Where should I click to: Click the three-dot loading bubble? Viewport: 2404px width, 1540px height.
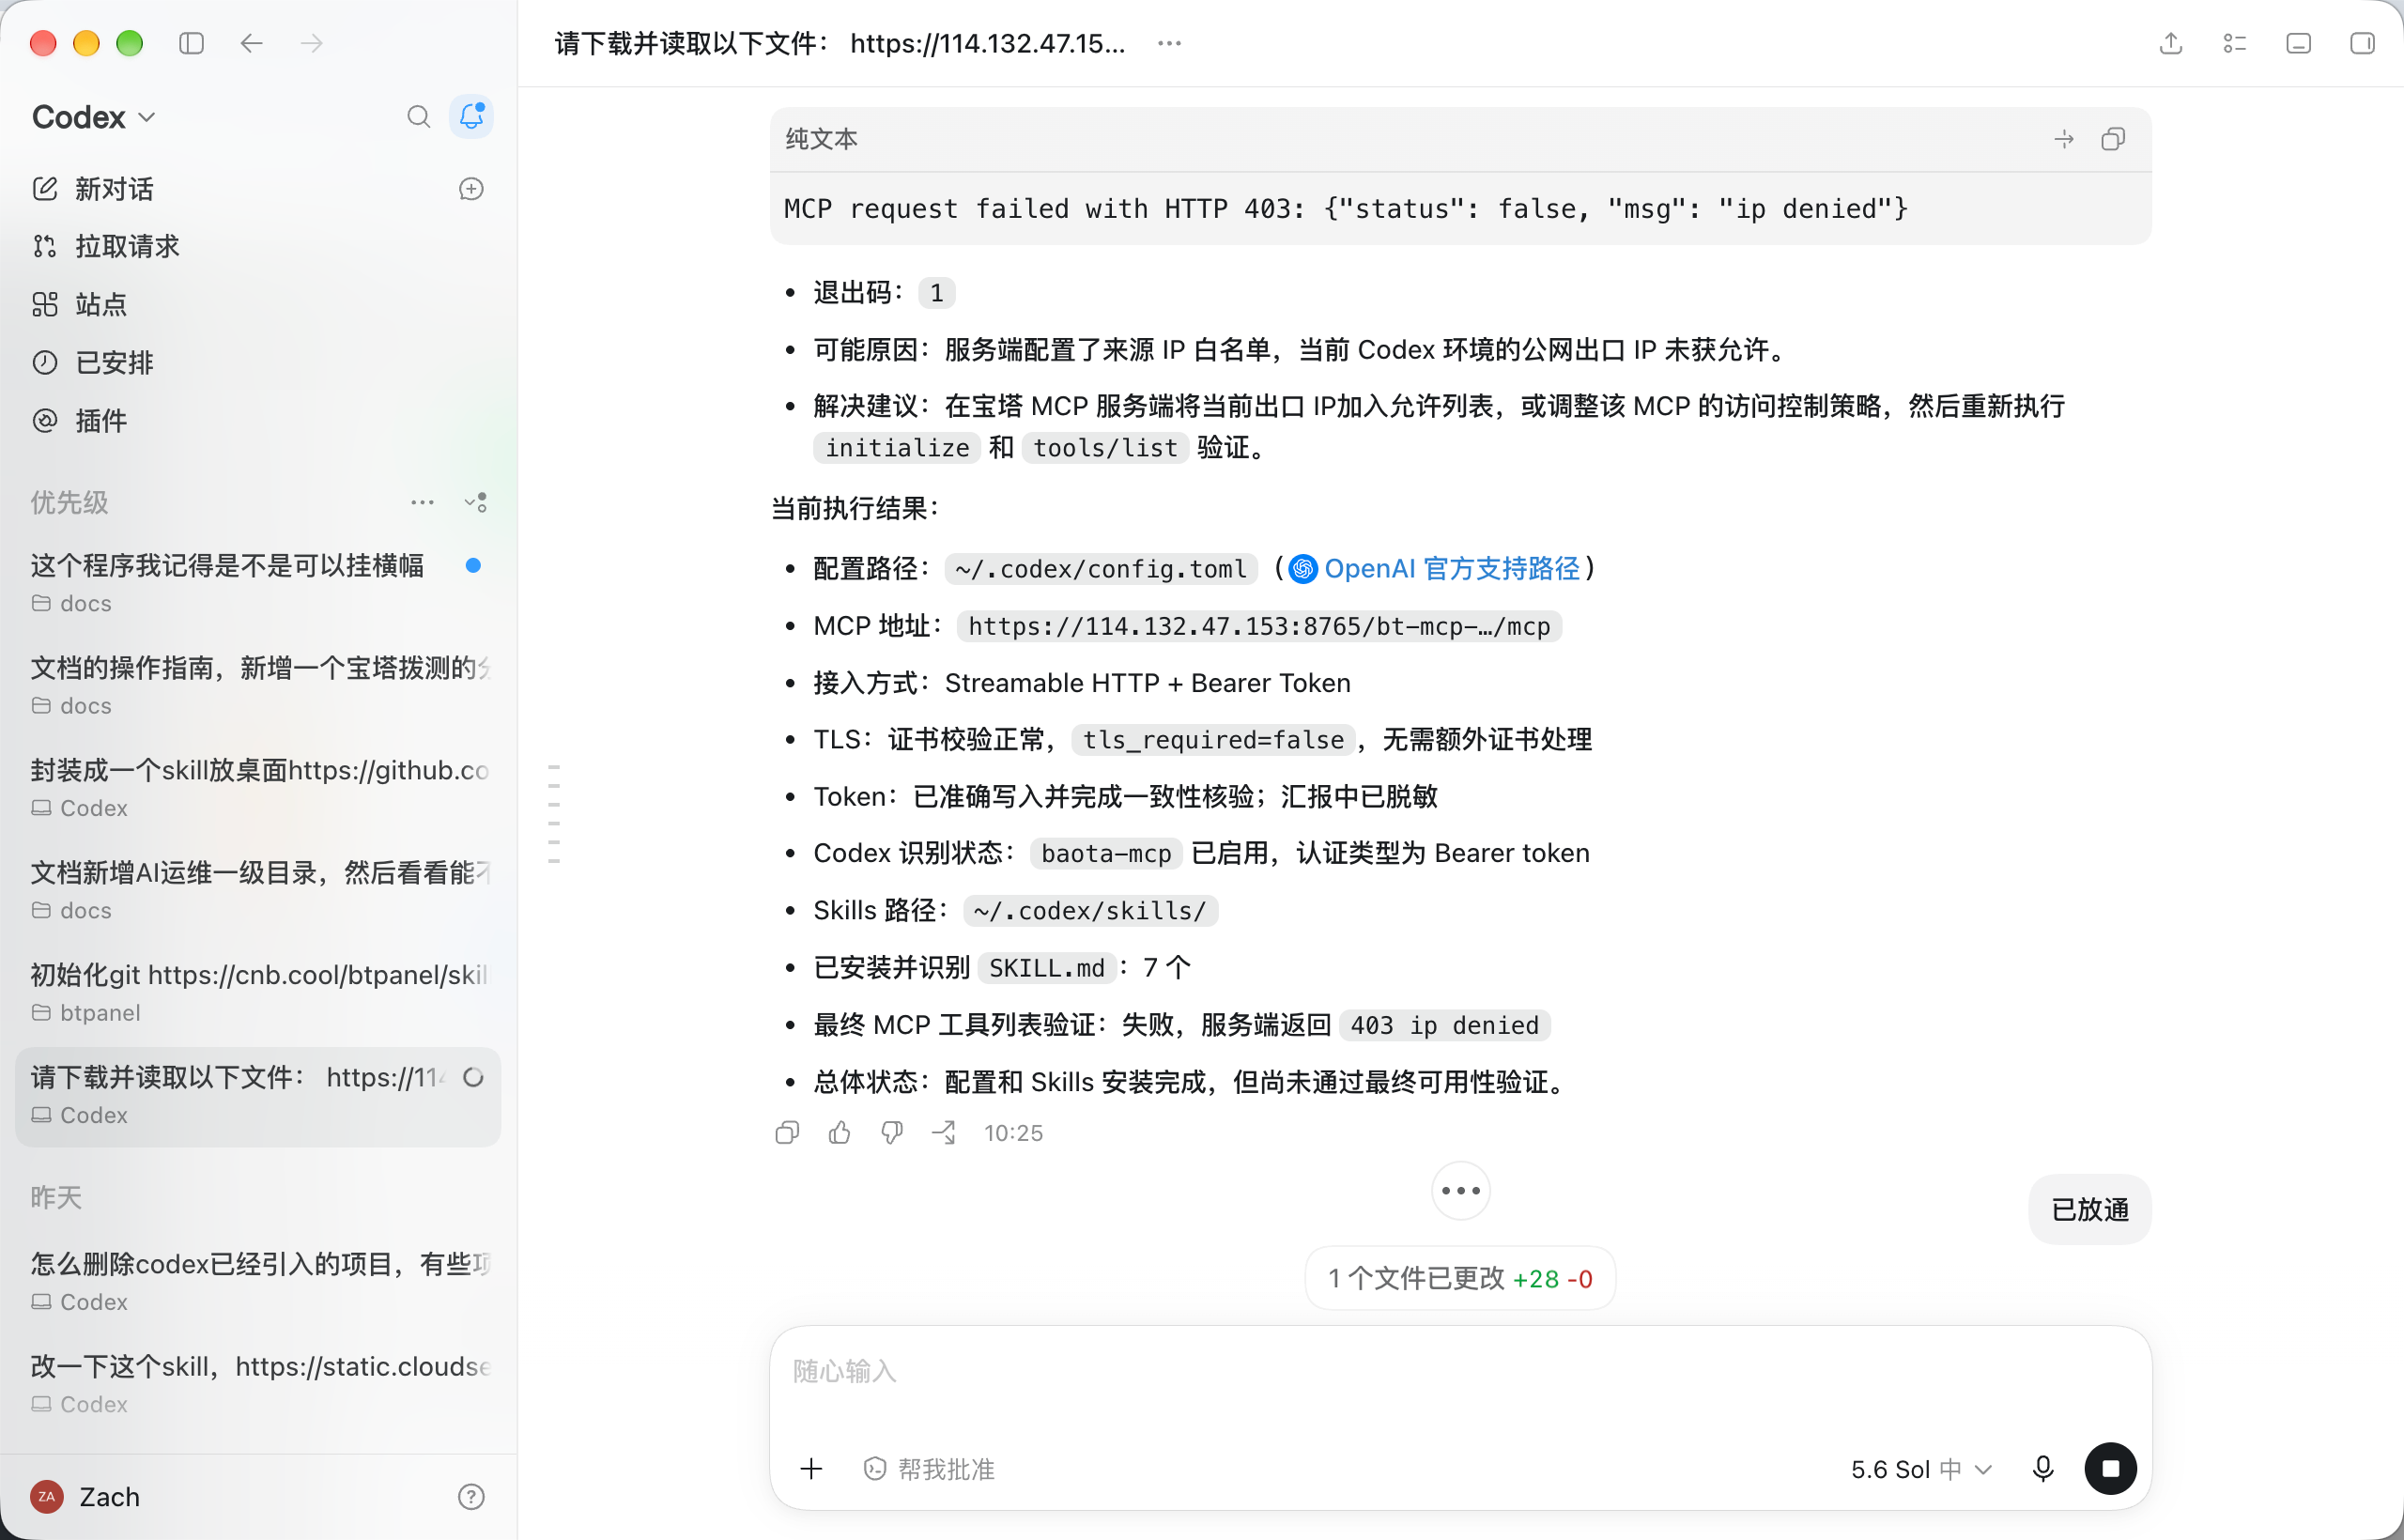[x=1460, y=1190]
